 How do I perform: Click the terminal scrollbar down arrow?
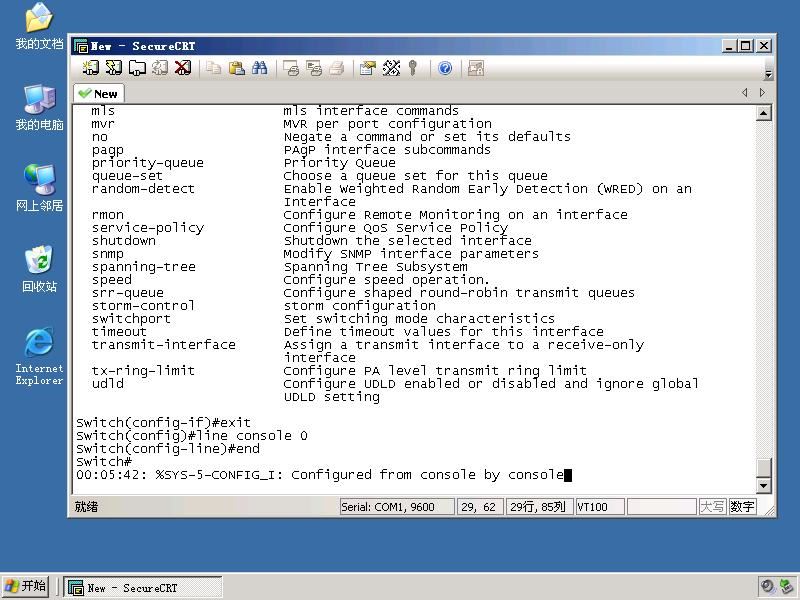[763, 485]
